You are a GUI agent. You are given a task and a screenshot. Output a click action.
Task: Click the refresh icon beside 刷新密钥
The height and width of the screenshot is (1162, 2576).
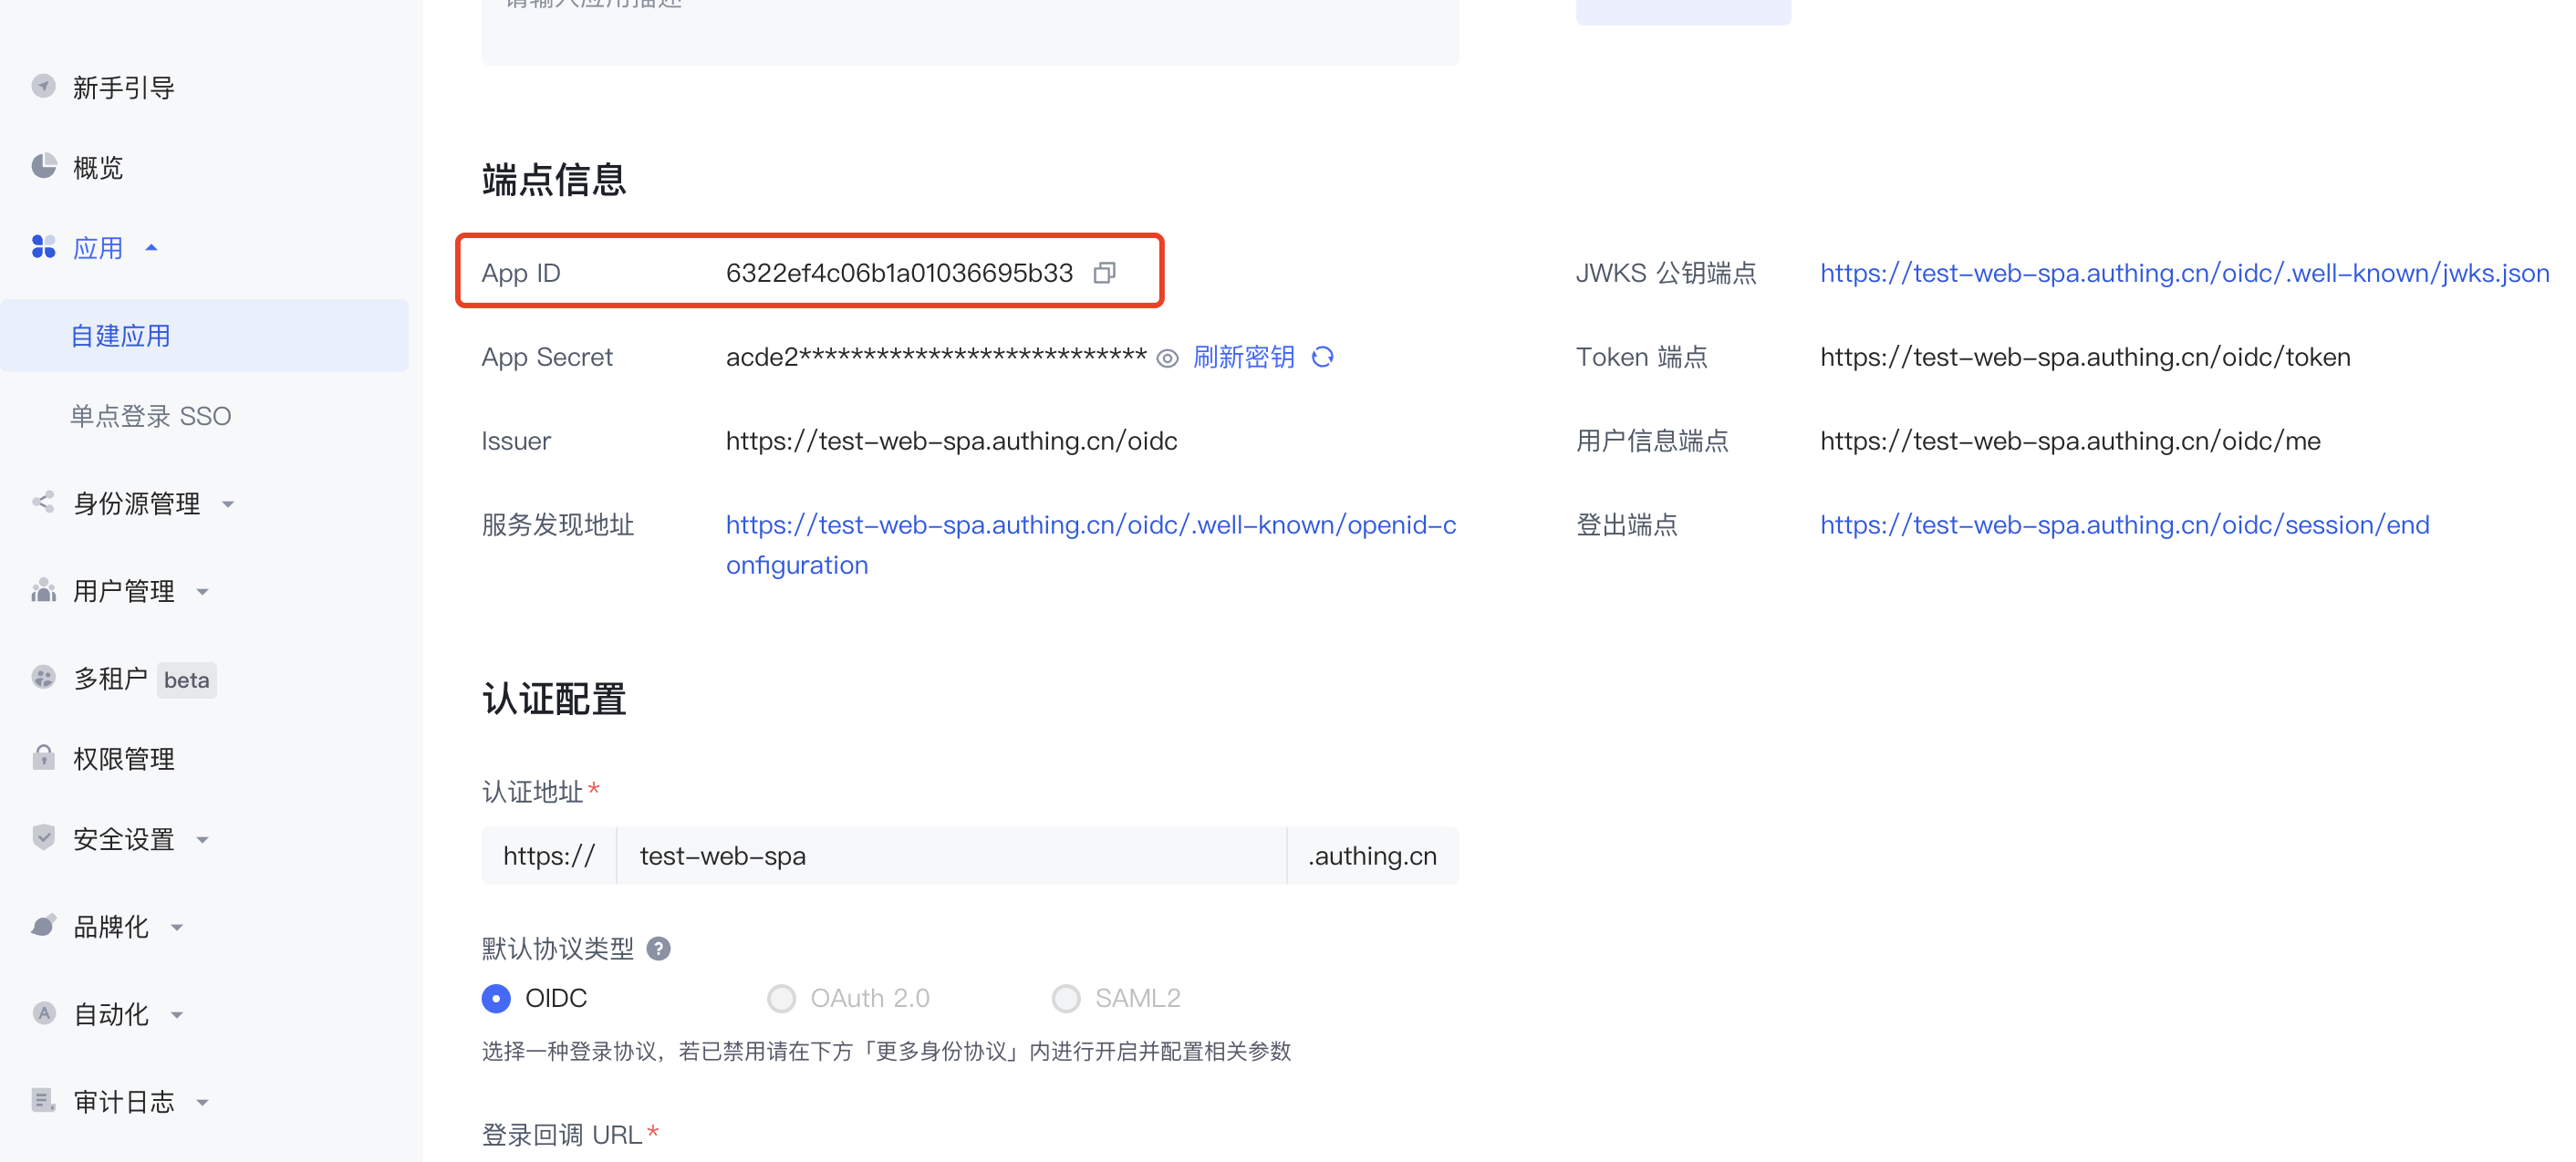1323,357
